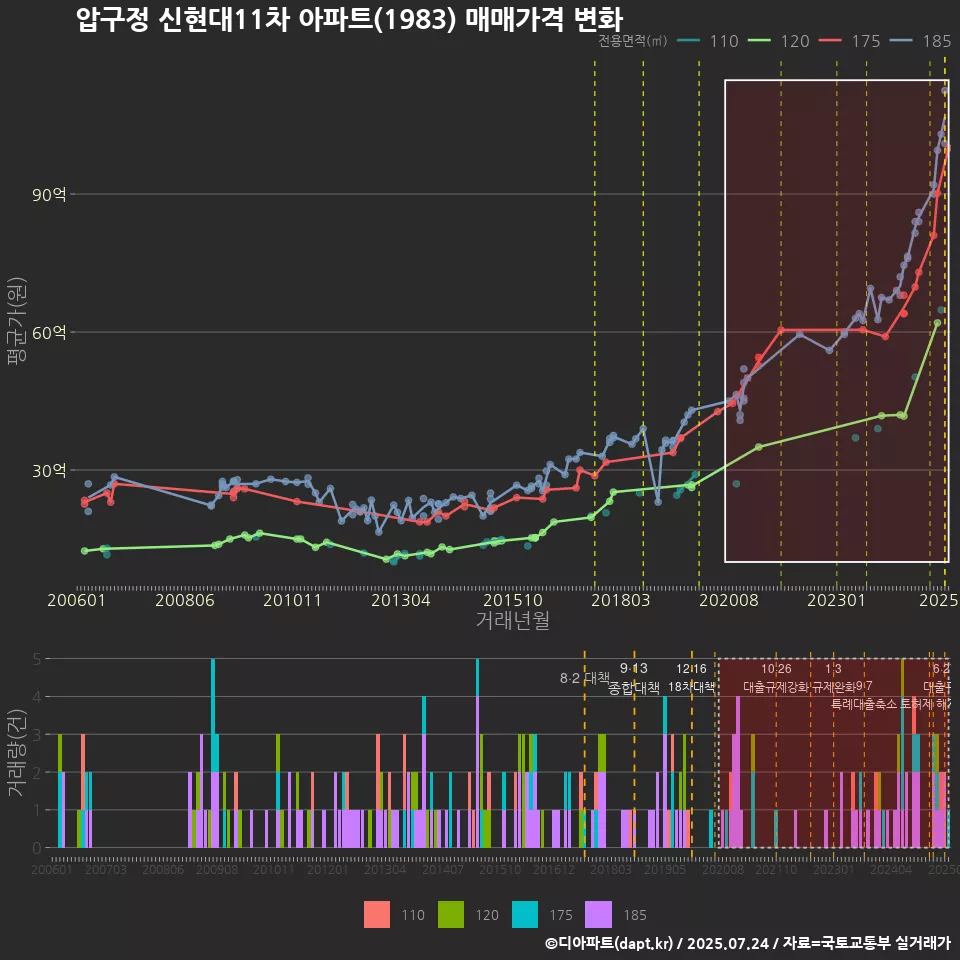Click the '185' number in the top legend
The width and height of the screenshot is (960, 960).
[x=937, y=41]
